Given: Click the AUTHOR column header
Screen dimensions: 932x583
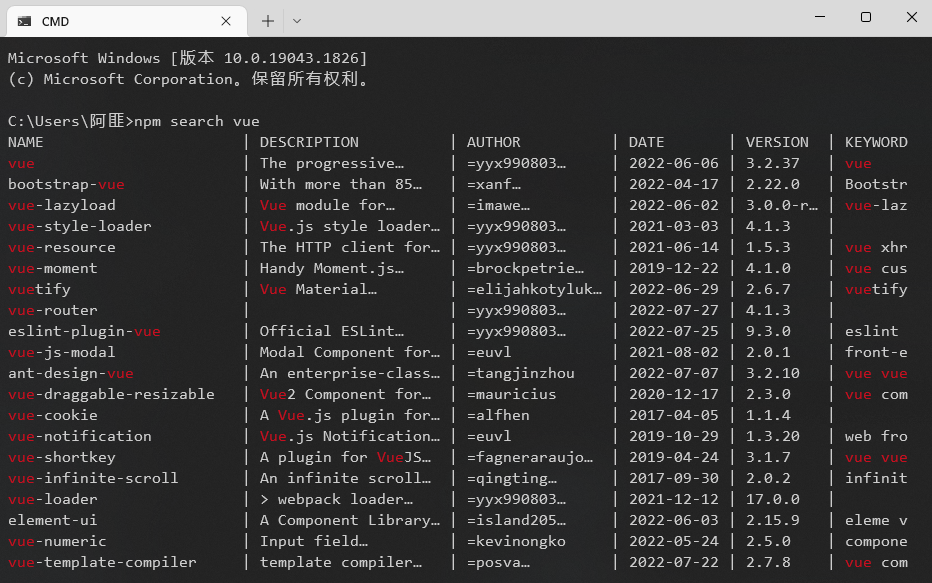Looking at the screenshot, I should pyautogui.click(x=493, y=142).
